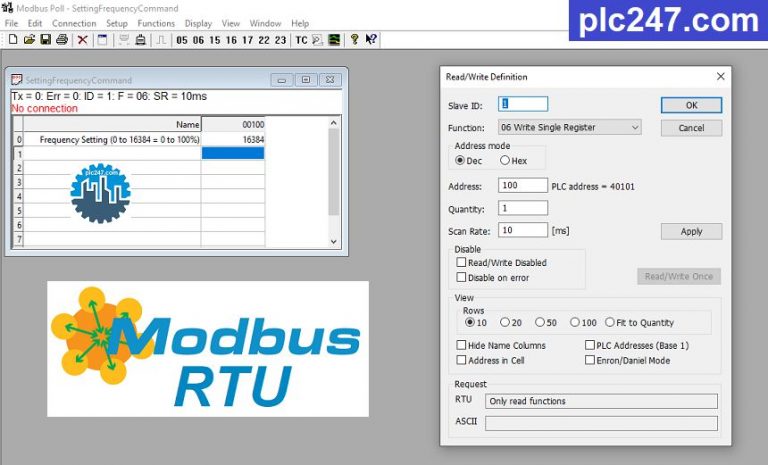This screenshot has width=768, height=465.
Task: Click the RTU request text field
Action: pos(601,401)
